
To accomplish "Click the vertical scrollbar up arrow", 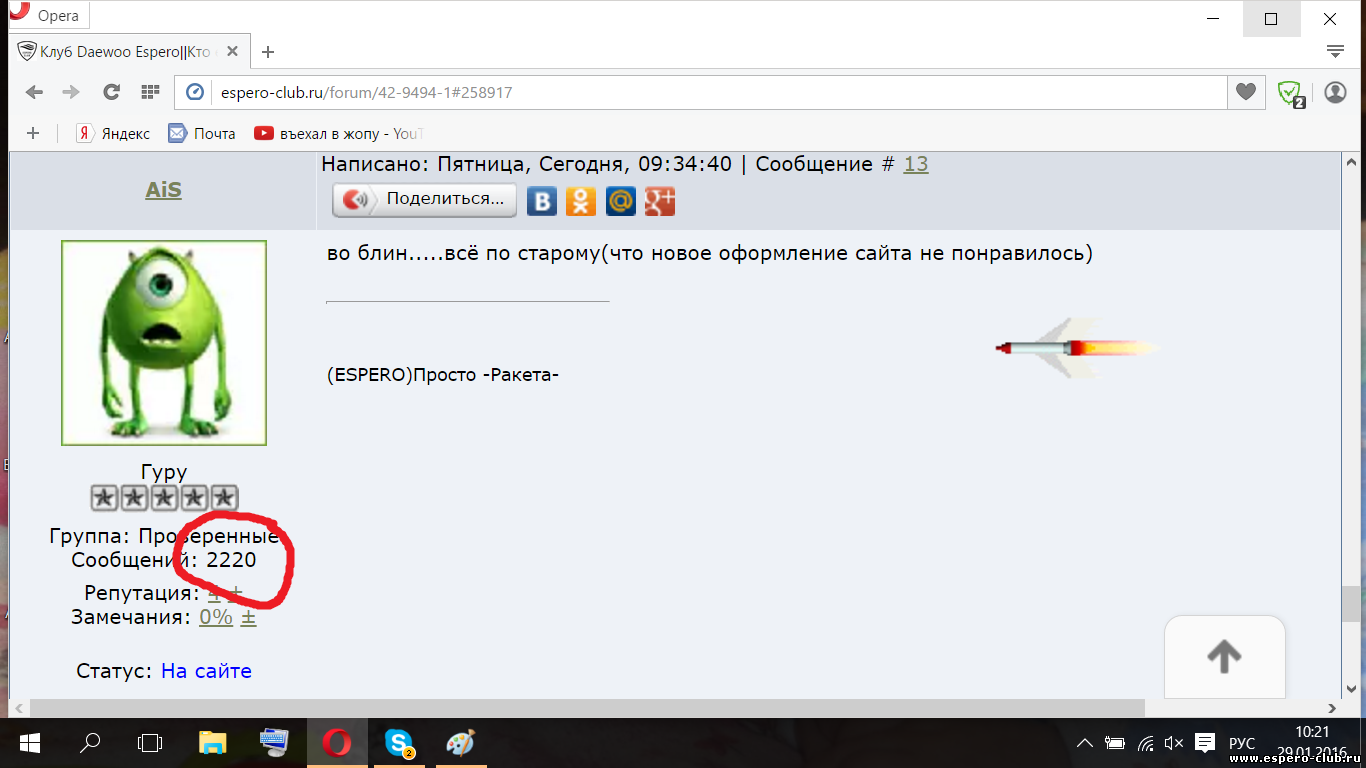I will (1351, 162).
